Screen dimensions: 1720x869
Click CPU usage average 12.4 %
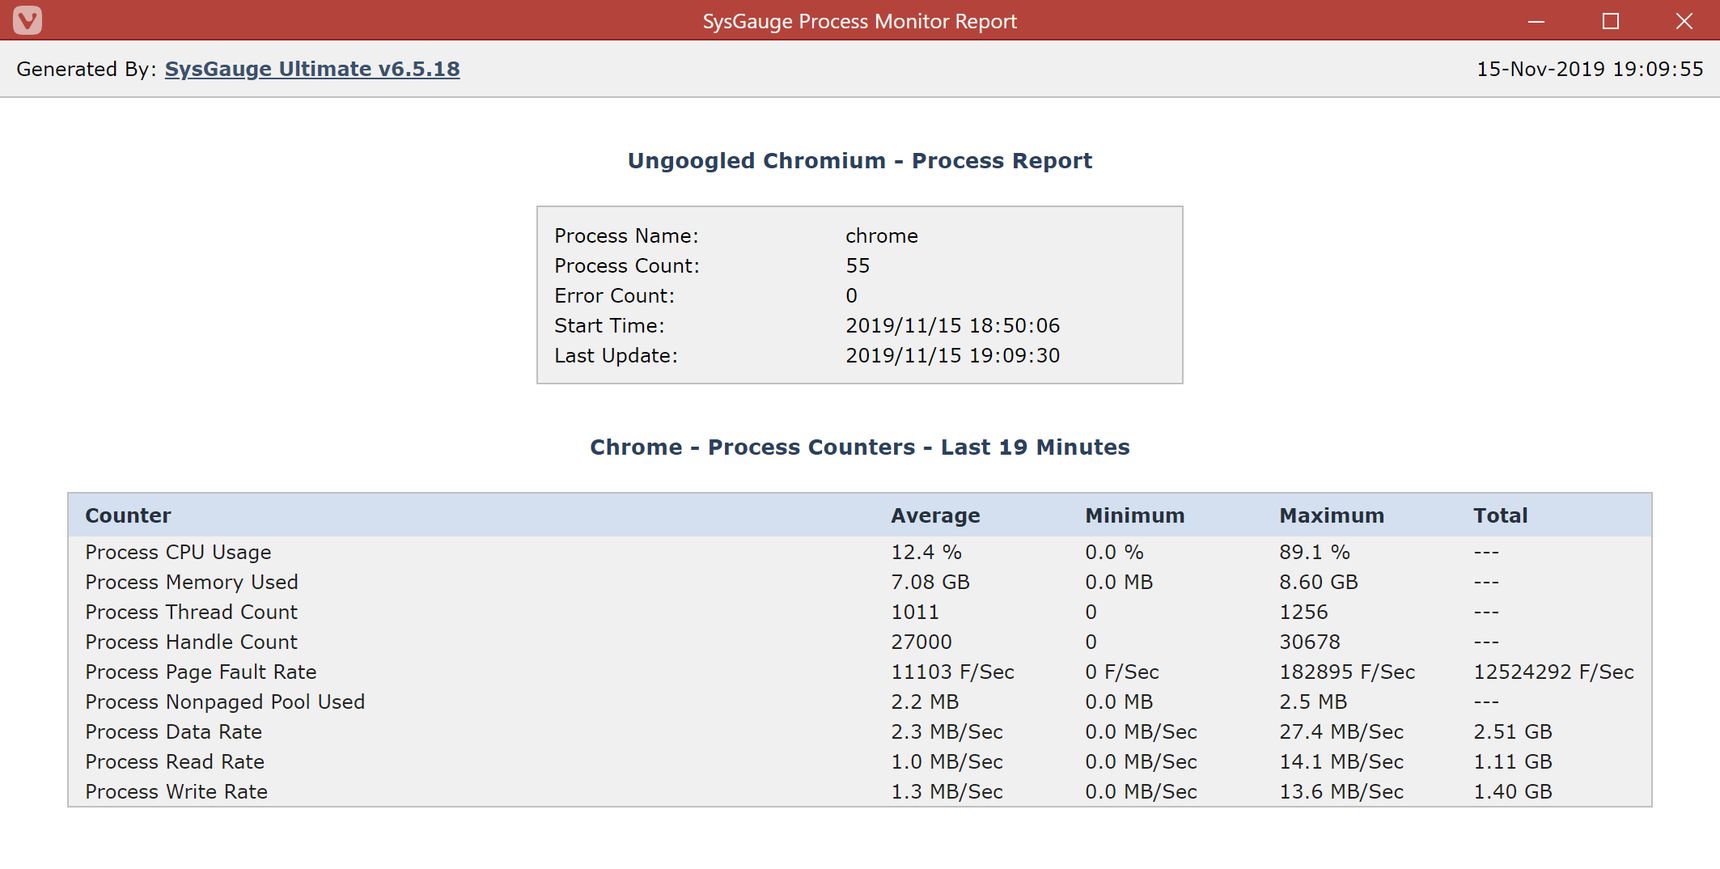point(926,552)
